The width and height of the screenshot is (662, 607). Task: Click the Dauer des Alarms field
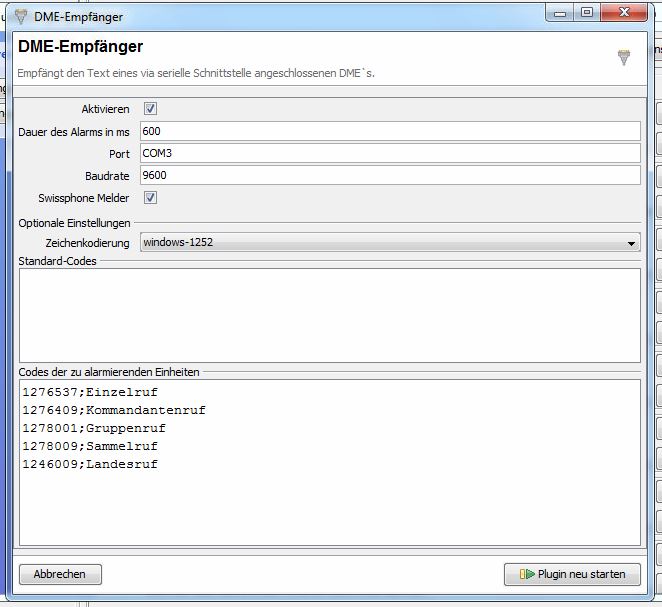pyautogui.click(x=390, y=132)
